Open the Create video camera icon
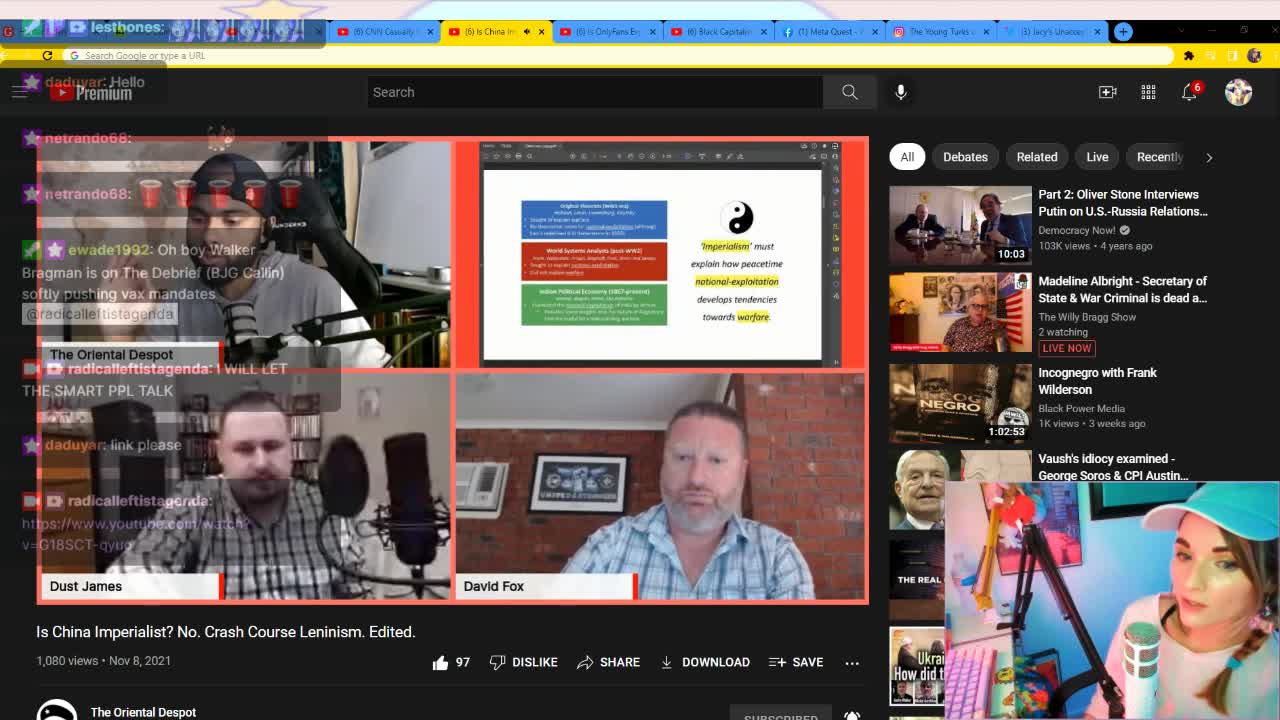The height and width of the screenshot is (720, 1280). coord(1107,92)
